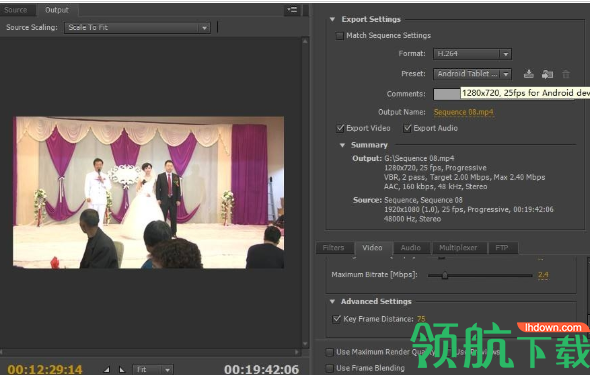
Task: Click the Delete Preset trash icon
Action: tap(566, 74)
